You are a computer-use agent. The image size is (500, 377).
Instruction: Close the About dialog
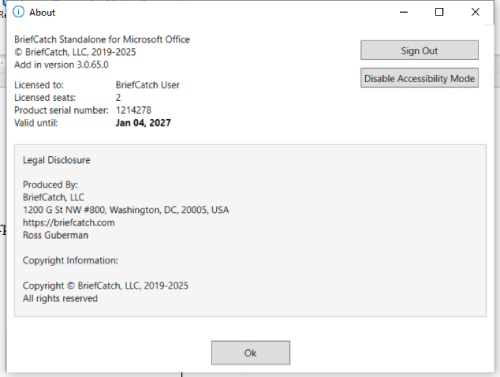475,12
